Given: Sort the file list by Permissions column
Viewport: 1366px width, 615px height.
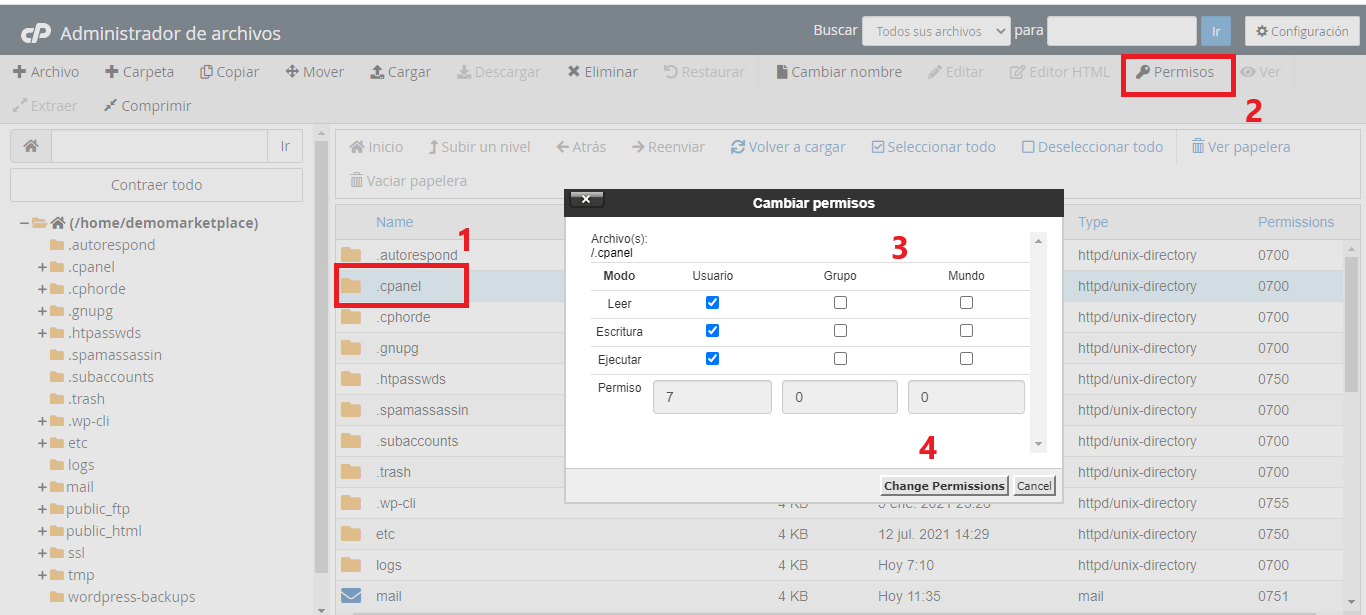Looking at the screenshot, I should pyautogui.click(x=1295, y=222).
